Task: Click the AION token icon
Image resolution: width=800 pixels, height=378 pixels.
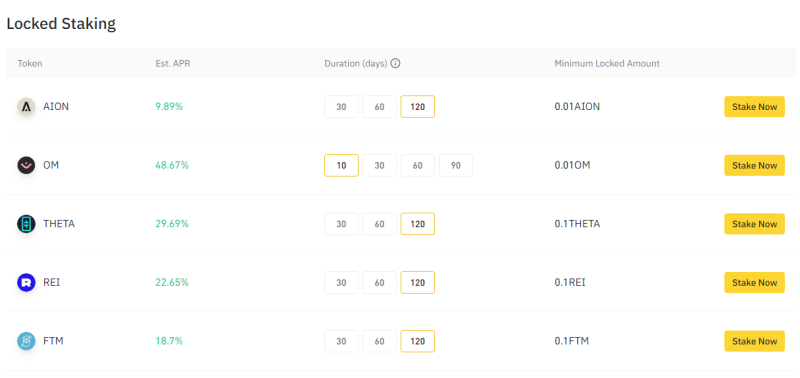Action: pos(26,107)
